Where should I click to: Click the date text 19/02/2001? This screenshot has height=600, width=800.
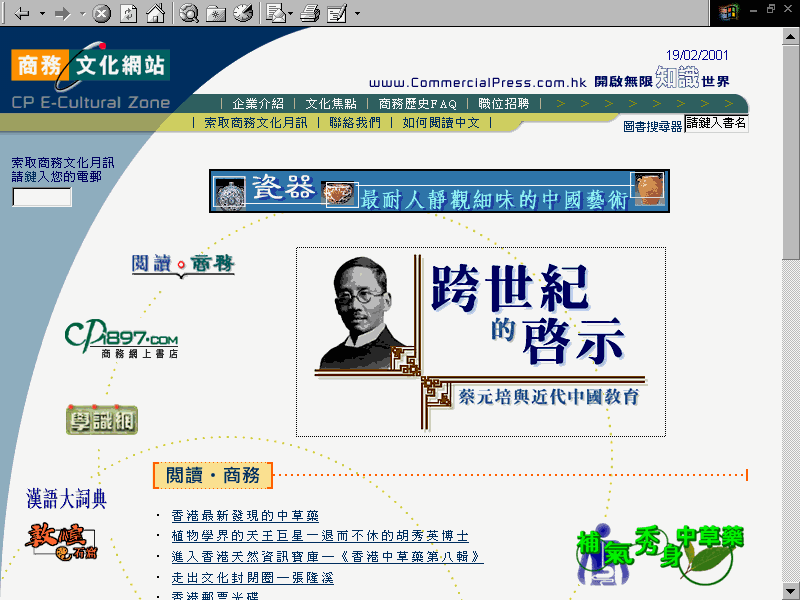(697, 55)
